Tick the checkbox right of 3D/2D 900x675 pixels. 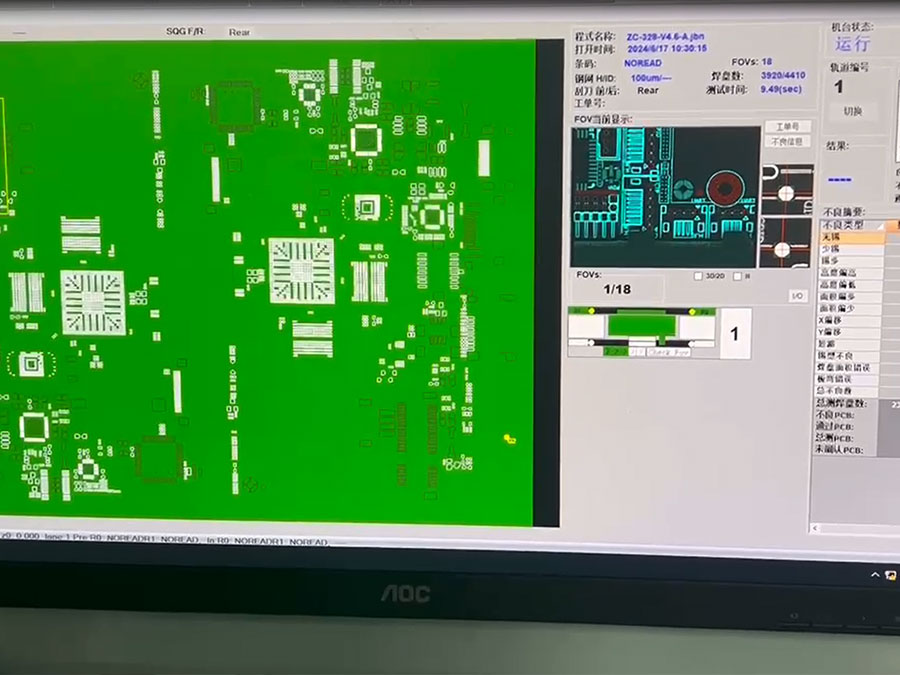(x=737, y=276)
